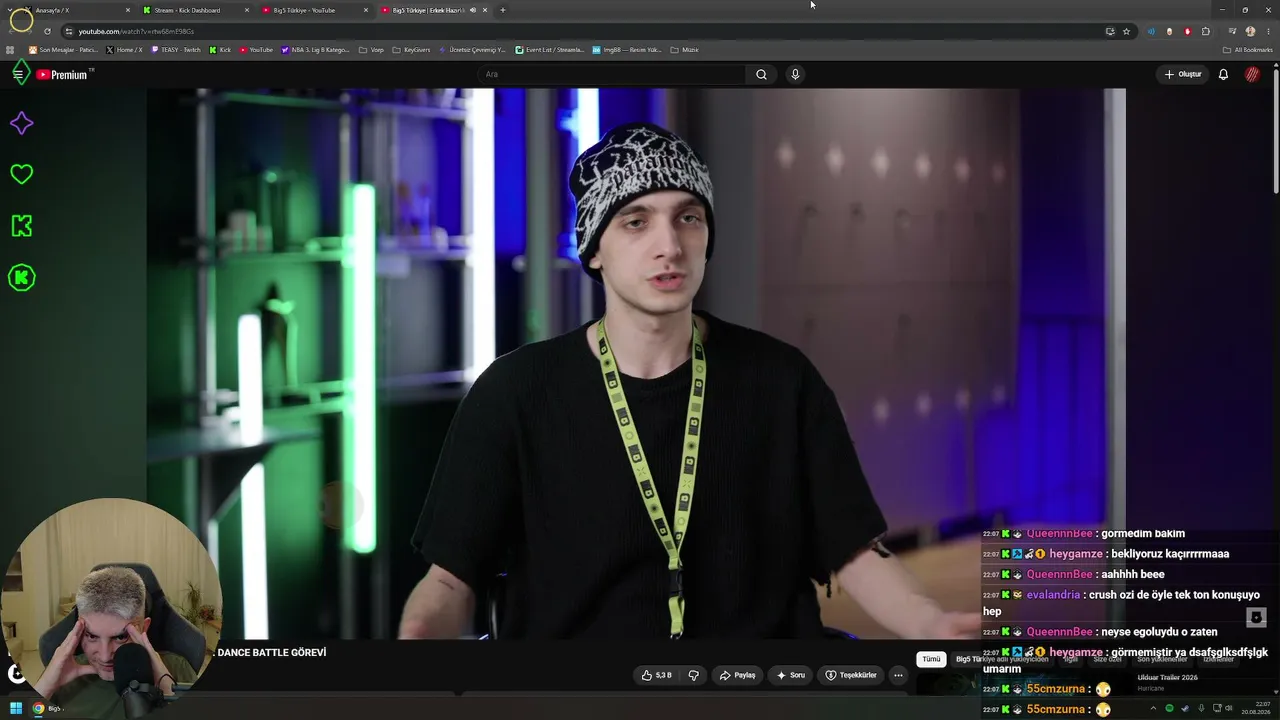Open the Chrome profile avatar
The image size is (1280, 720).
click(1250, 31)
